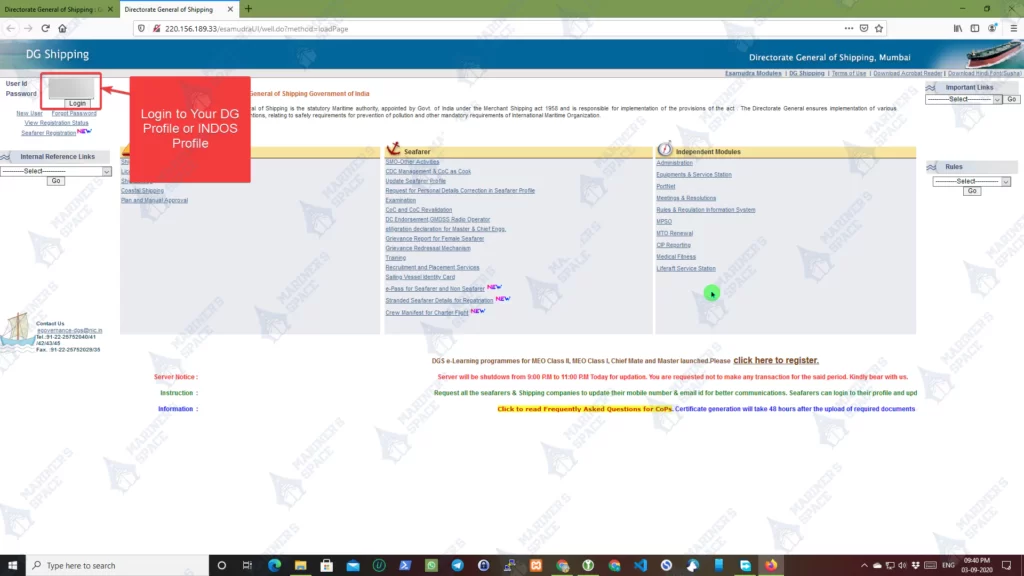Viewport: 1024px width, 576px height.
Task: Expand the Important Links dropdown
Action: [x=963, y=99]
